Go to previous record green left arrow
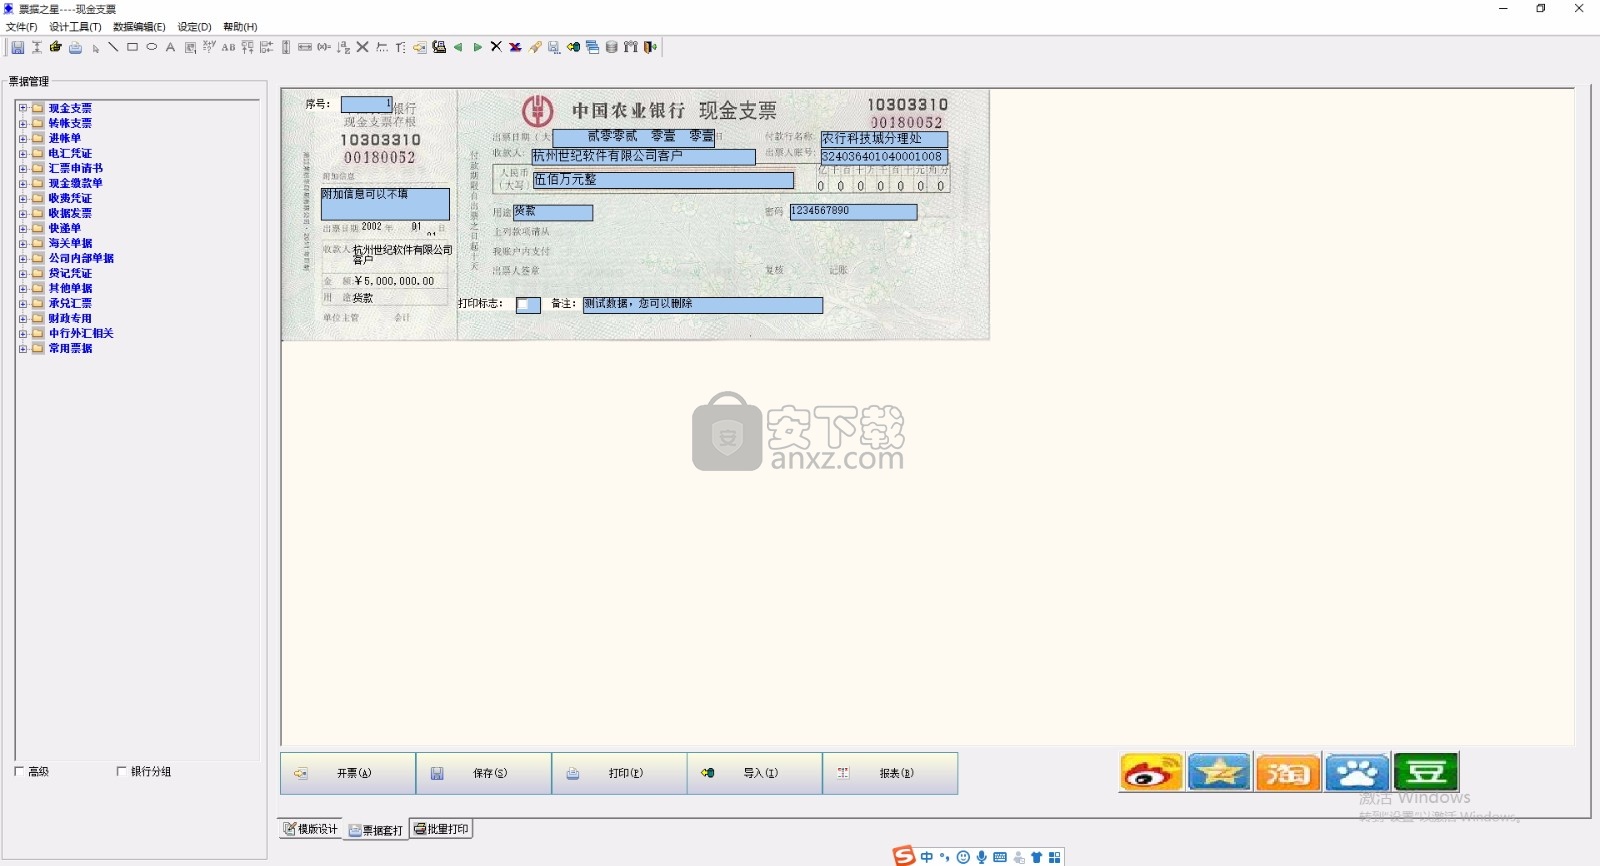Viewport: 1600px width, 866px height. coord(458,47)
